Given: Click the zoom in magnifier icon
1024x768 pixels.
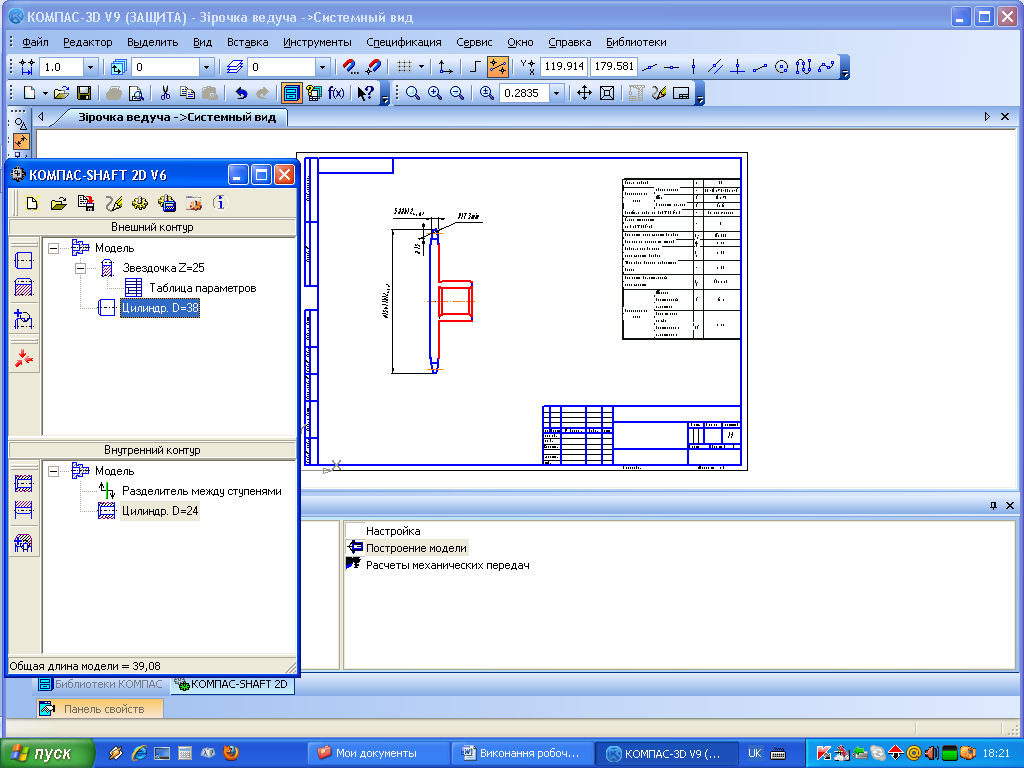Looking at the screenshot, I should (x=435, y=93).
